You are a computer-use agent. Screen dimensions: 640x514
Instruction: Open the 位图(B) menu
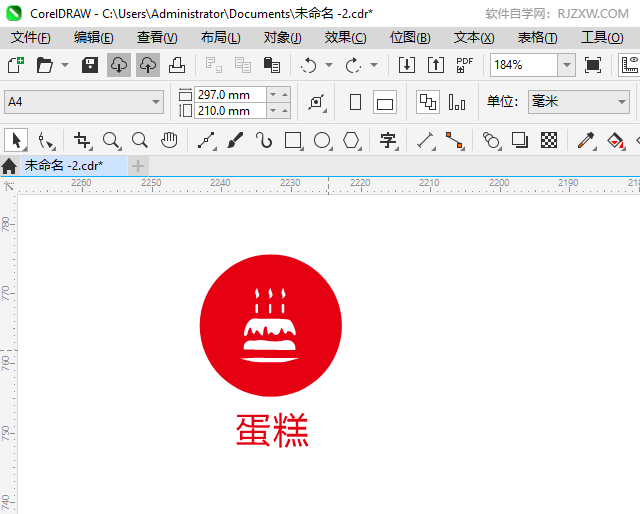(x=410, y=38)
